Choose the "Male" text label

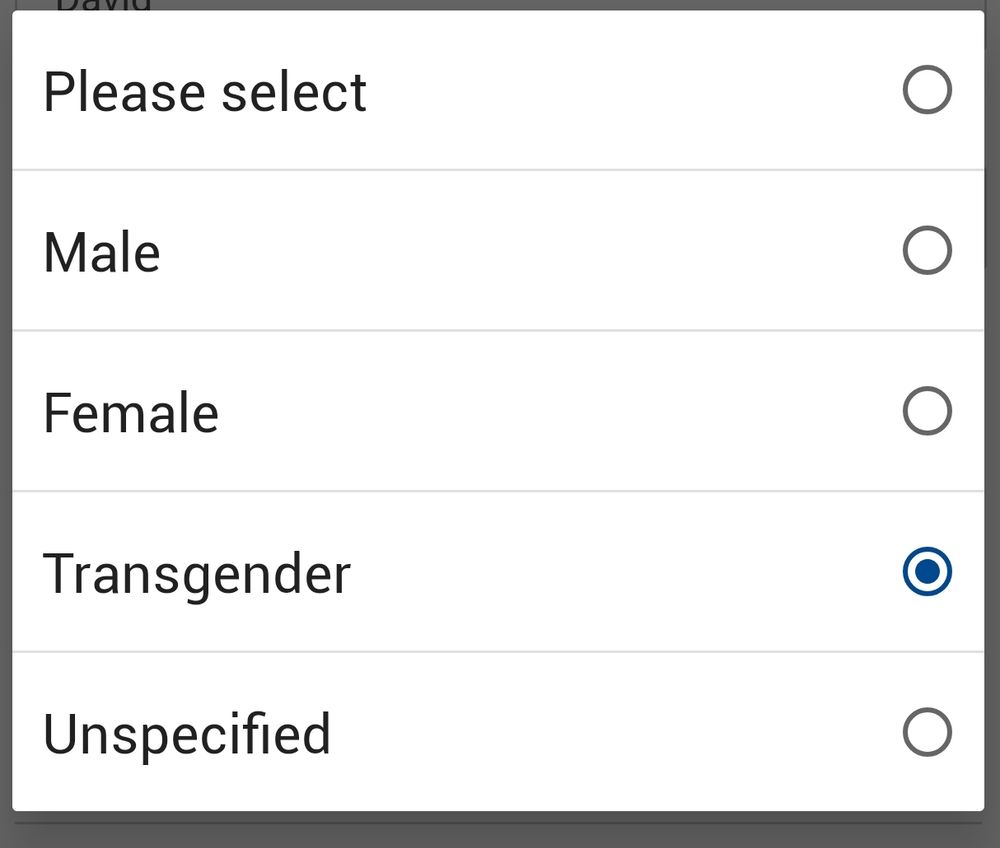(102, 252)
